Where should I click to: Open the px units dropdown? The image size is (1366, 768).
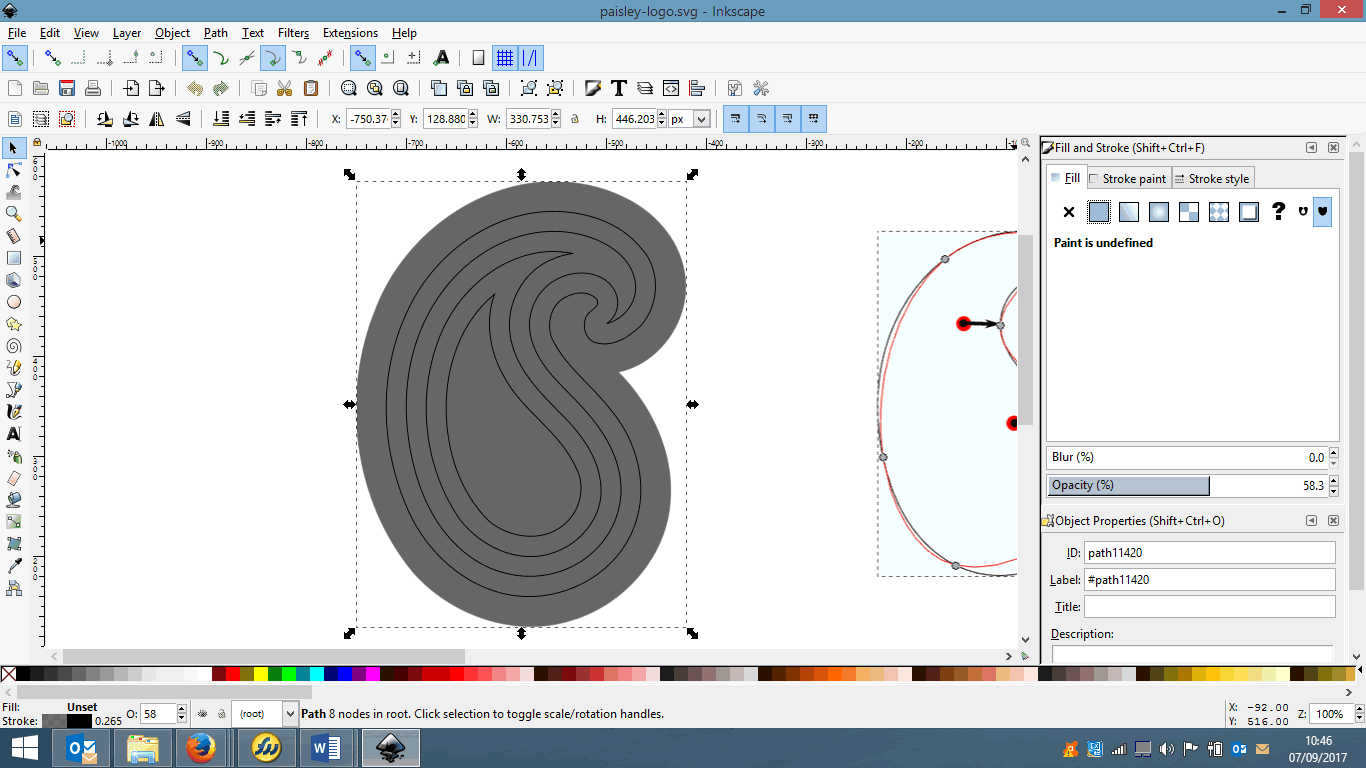(701, 119)
